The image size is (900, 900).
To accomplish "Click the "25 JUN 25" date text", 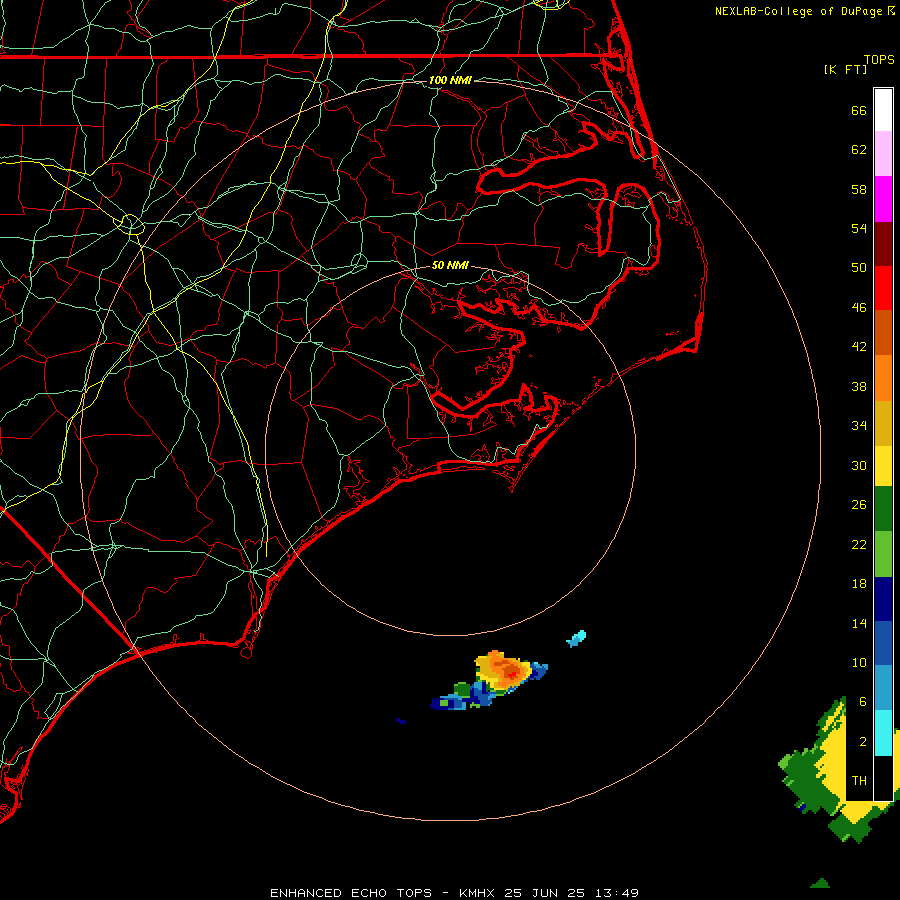I will [x=545, y=893].
